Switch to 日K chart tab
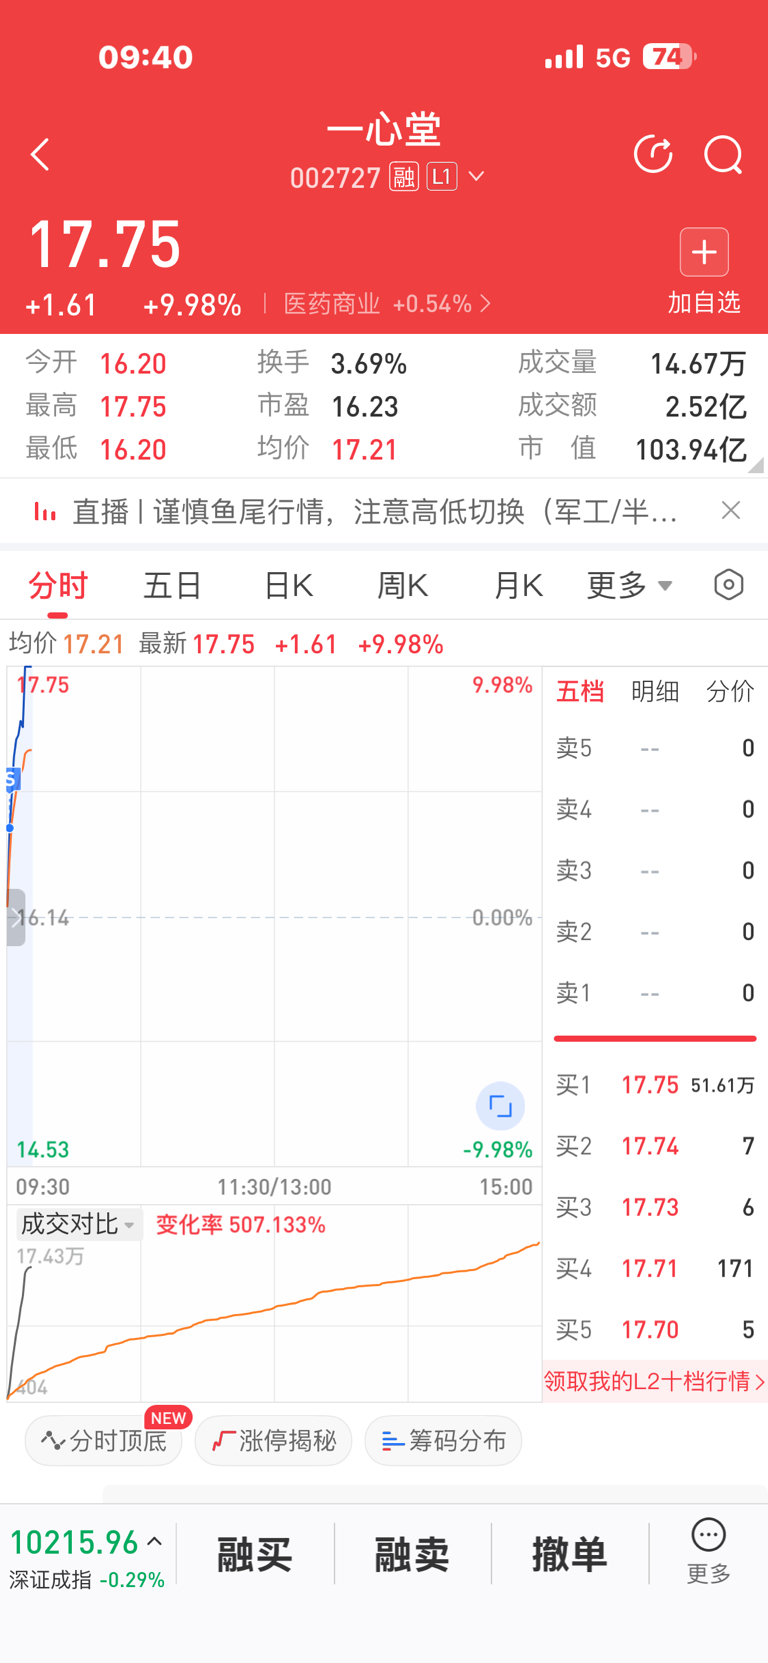 [x=289, y=585]
